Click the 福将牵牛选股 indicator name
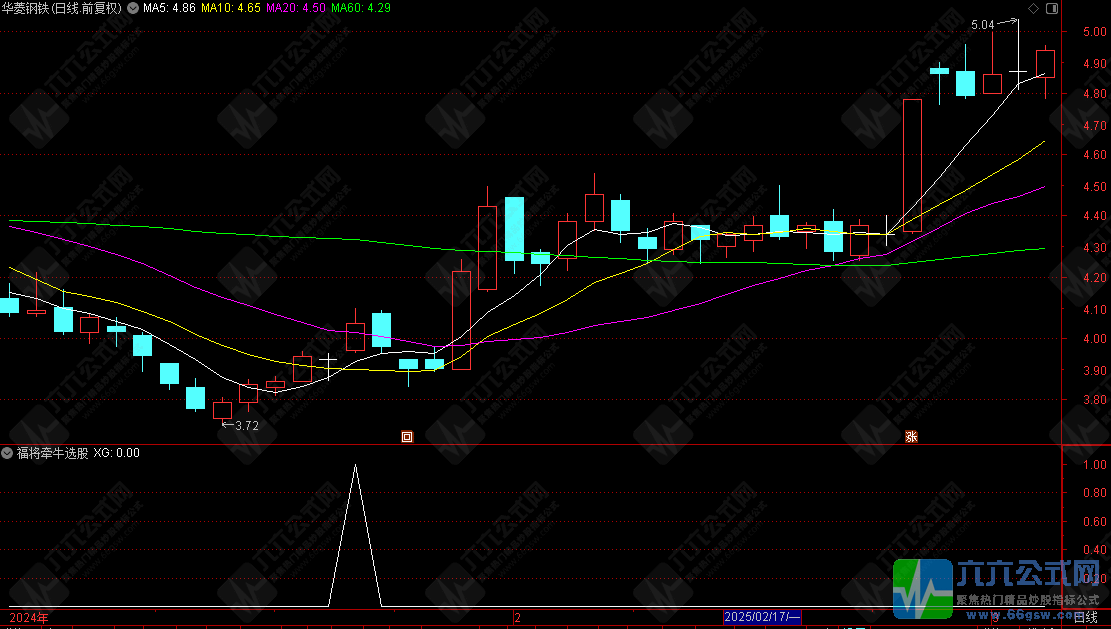Screen dimensions: 1111x629 click(52, 453)
